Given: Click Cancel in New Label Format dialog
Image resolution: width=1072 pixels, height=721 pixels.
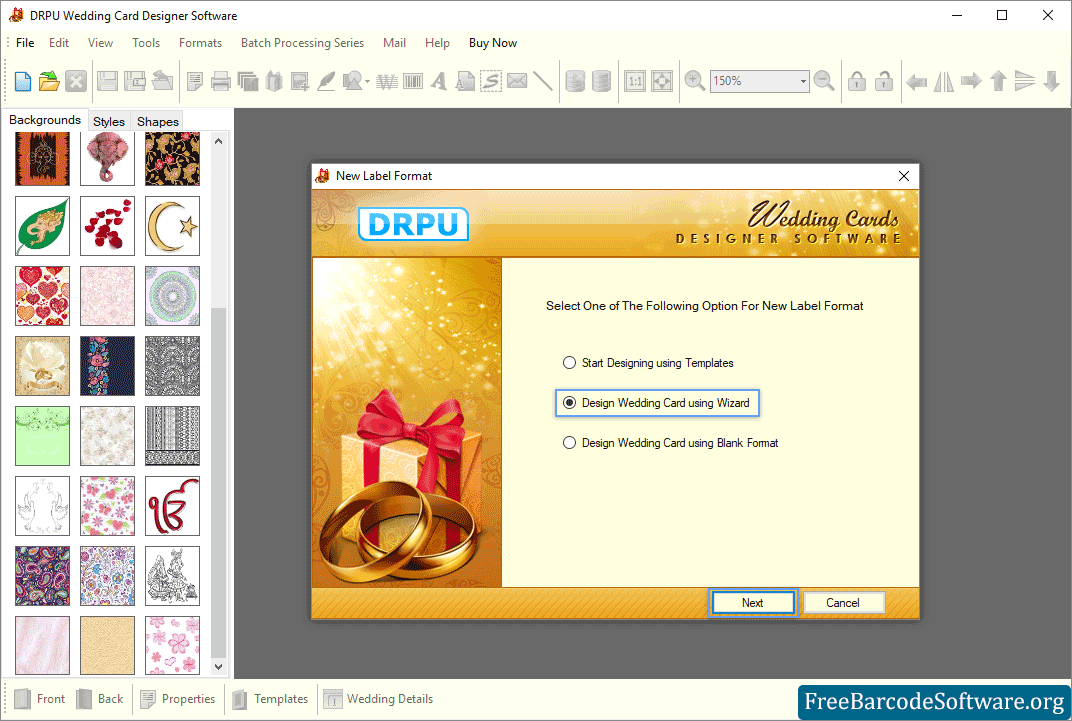Looking at the screenshot, I should point(843,603).
